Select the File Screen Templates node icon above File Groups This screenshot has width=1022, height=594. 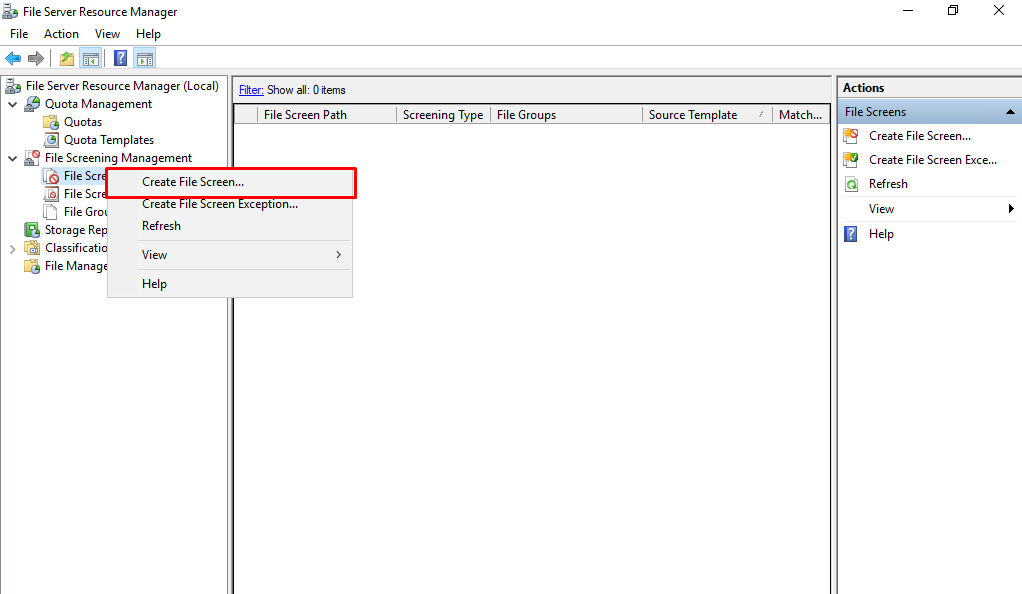(51, 194)
